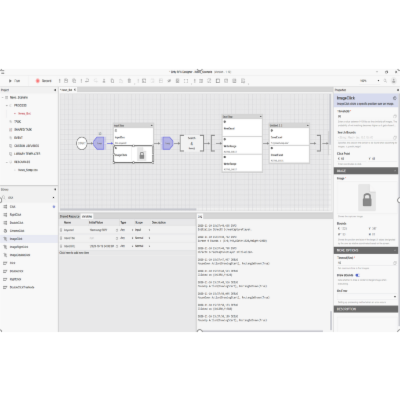Click the fit-to-screen bracket icon in the toolbar

click(186, 81)
